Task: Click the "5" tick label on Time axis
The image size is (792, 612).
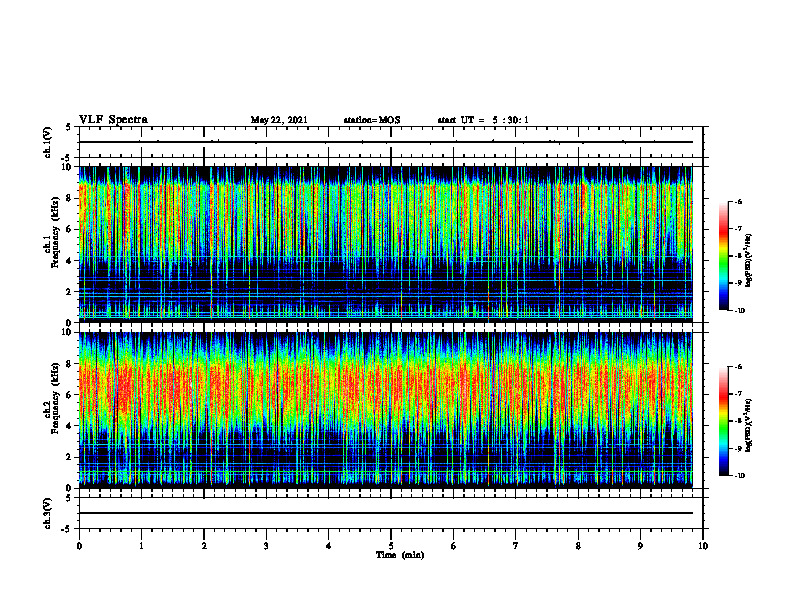Action: click(391, 546)
